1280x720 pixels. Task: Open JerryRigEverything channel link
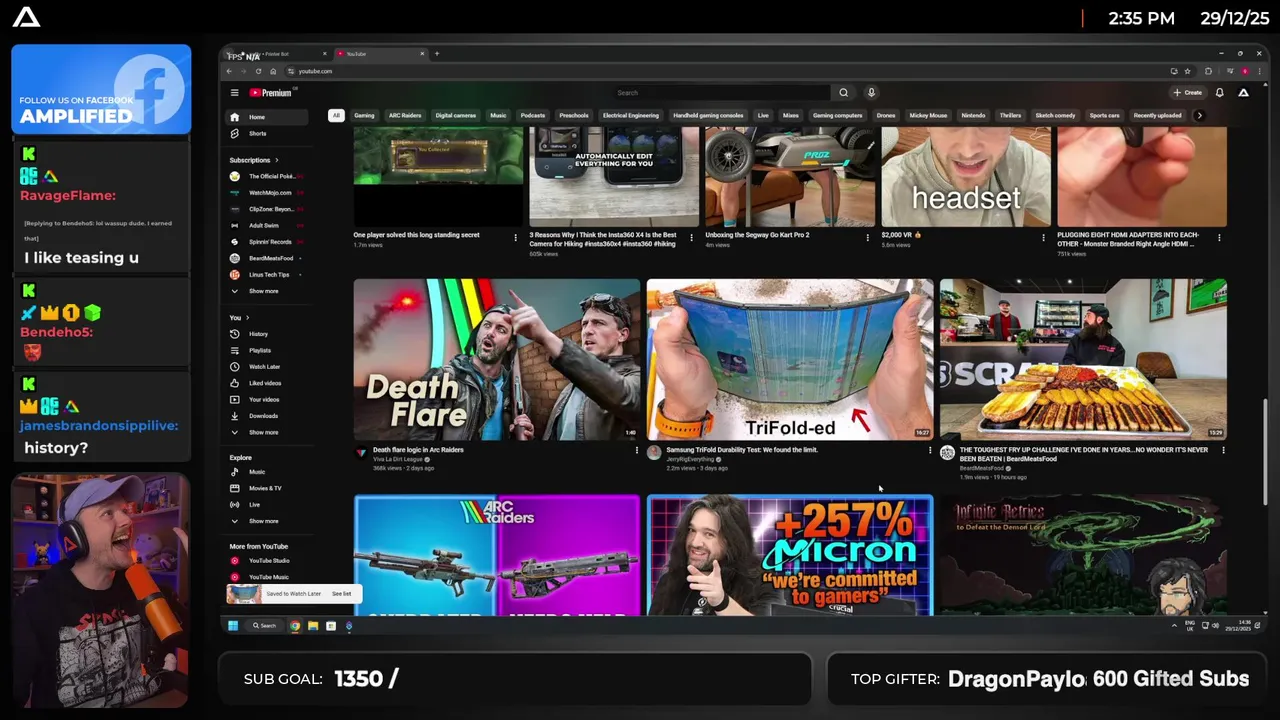(x=691, y=459)
